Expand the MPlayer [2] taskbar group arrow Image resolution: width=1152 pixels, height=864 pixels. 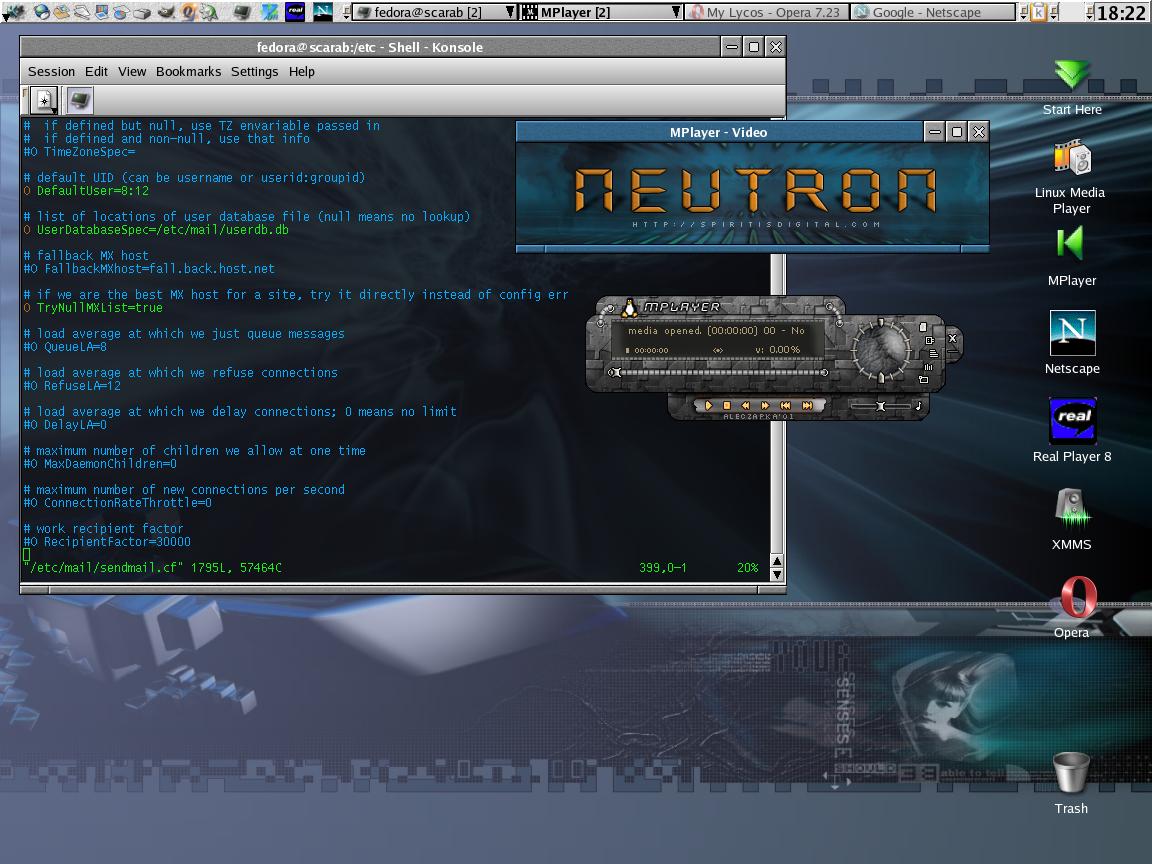coord(676,12)
